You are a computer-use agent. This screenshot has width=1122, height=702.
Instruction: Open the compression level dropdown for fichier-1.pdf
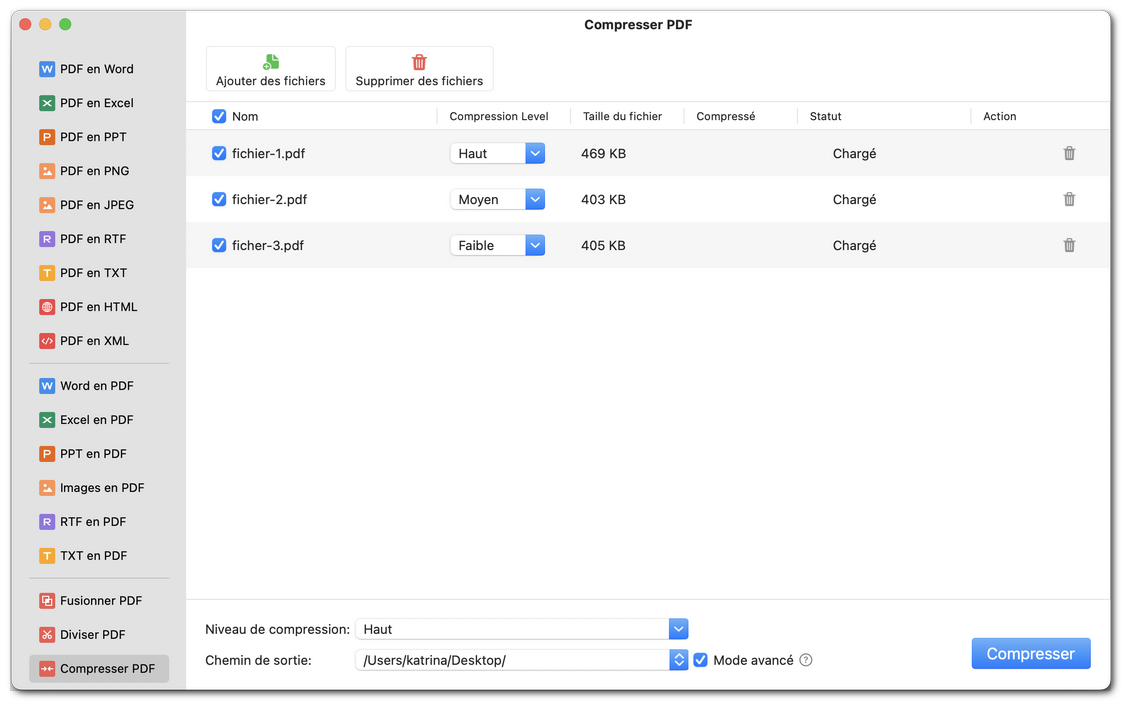pyautogui.click(x=535, y=153)
